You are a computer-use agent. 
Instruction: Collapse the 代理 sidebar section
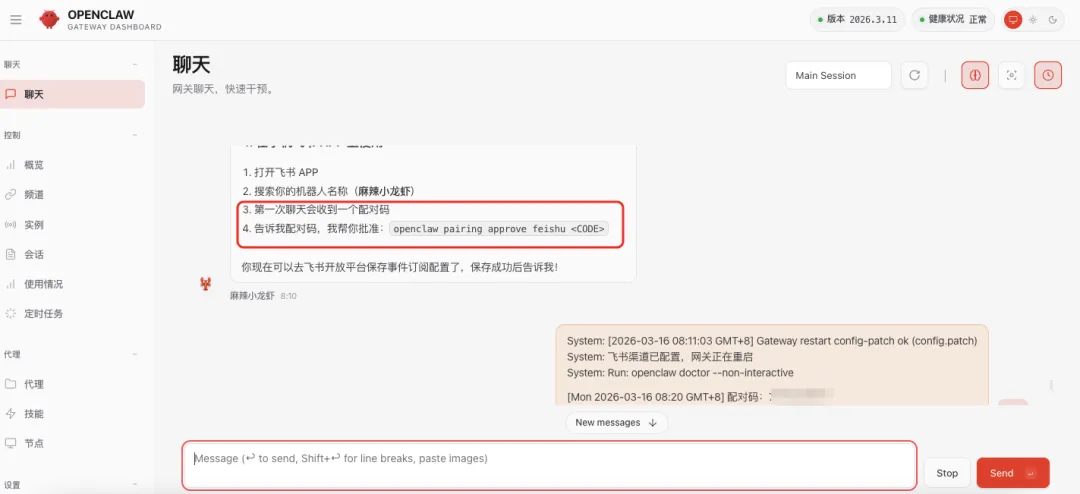[135, 354]
